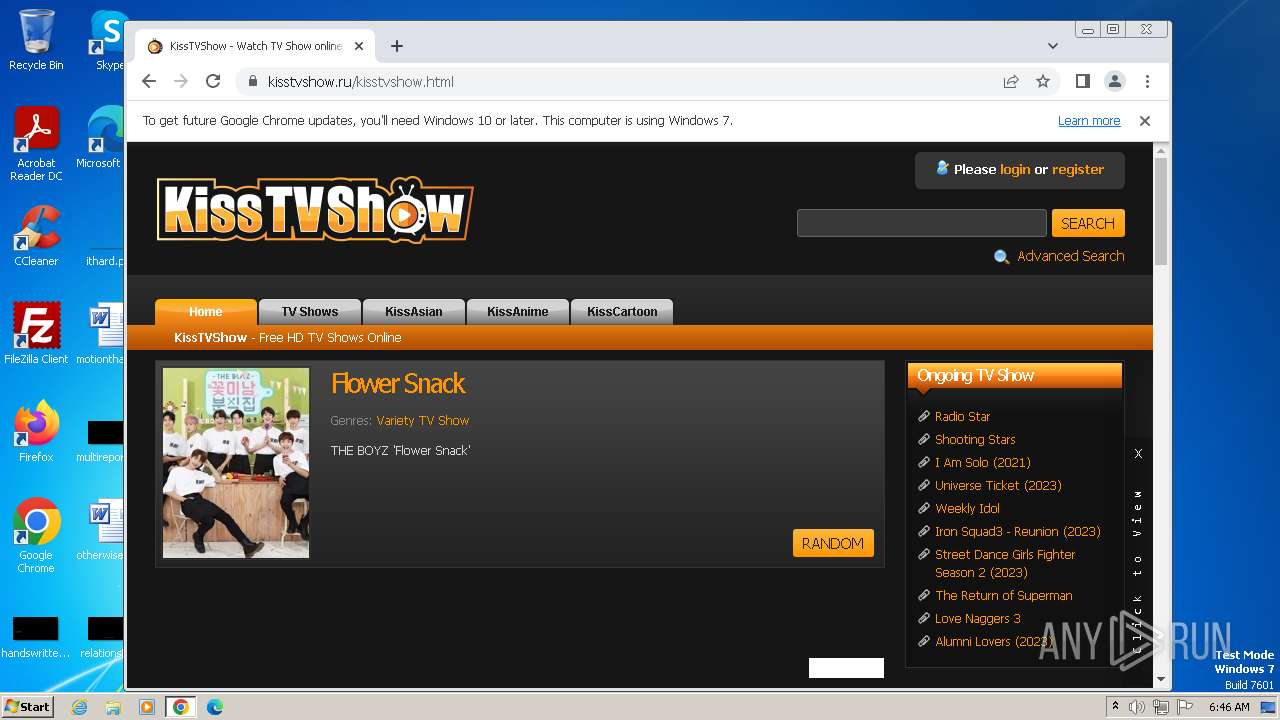Image resolution: width=1280 pixels, height=720 pixels.
Task: Click the taskbar clock showing 6:46 AM
Action: [x=1229, y=707]
